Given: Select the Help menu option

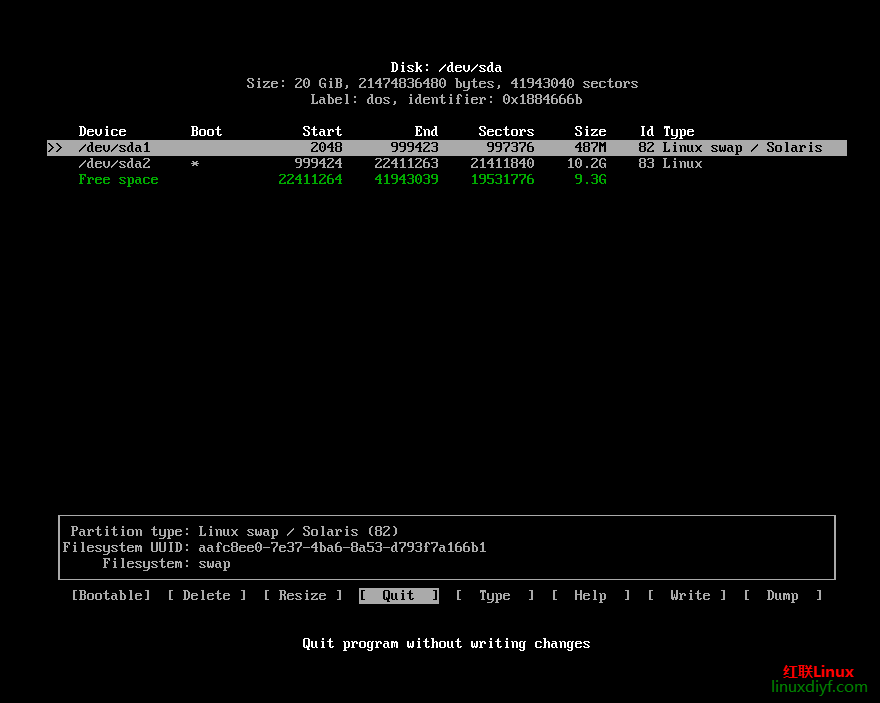Looking at the screenshot, I should point(590,595).
